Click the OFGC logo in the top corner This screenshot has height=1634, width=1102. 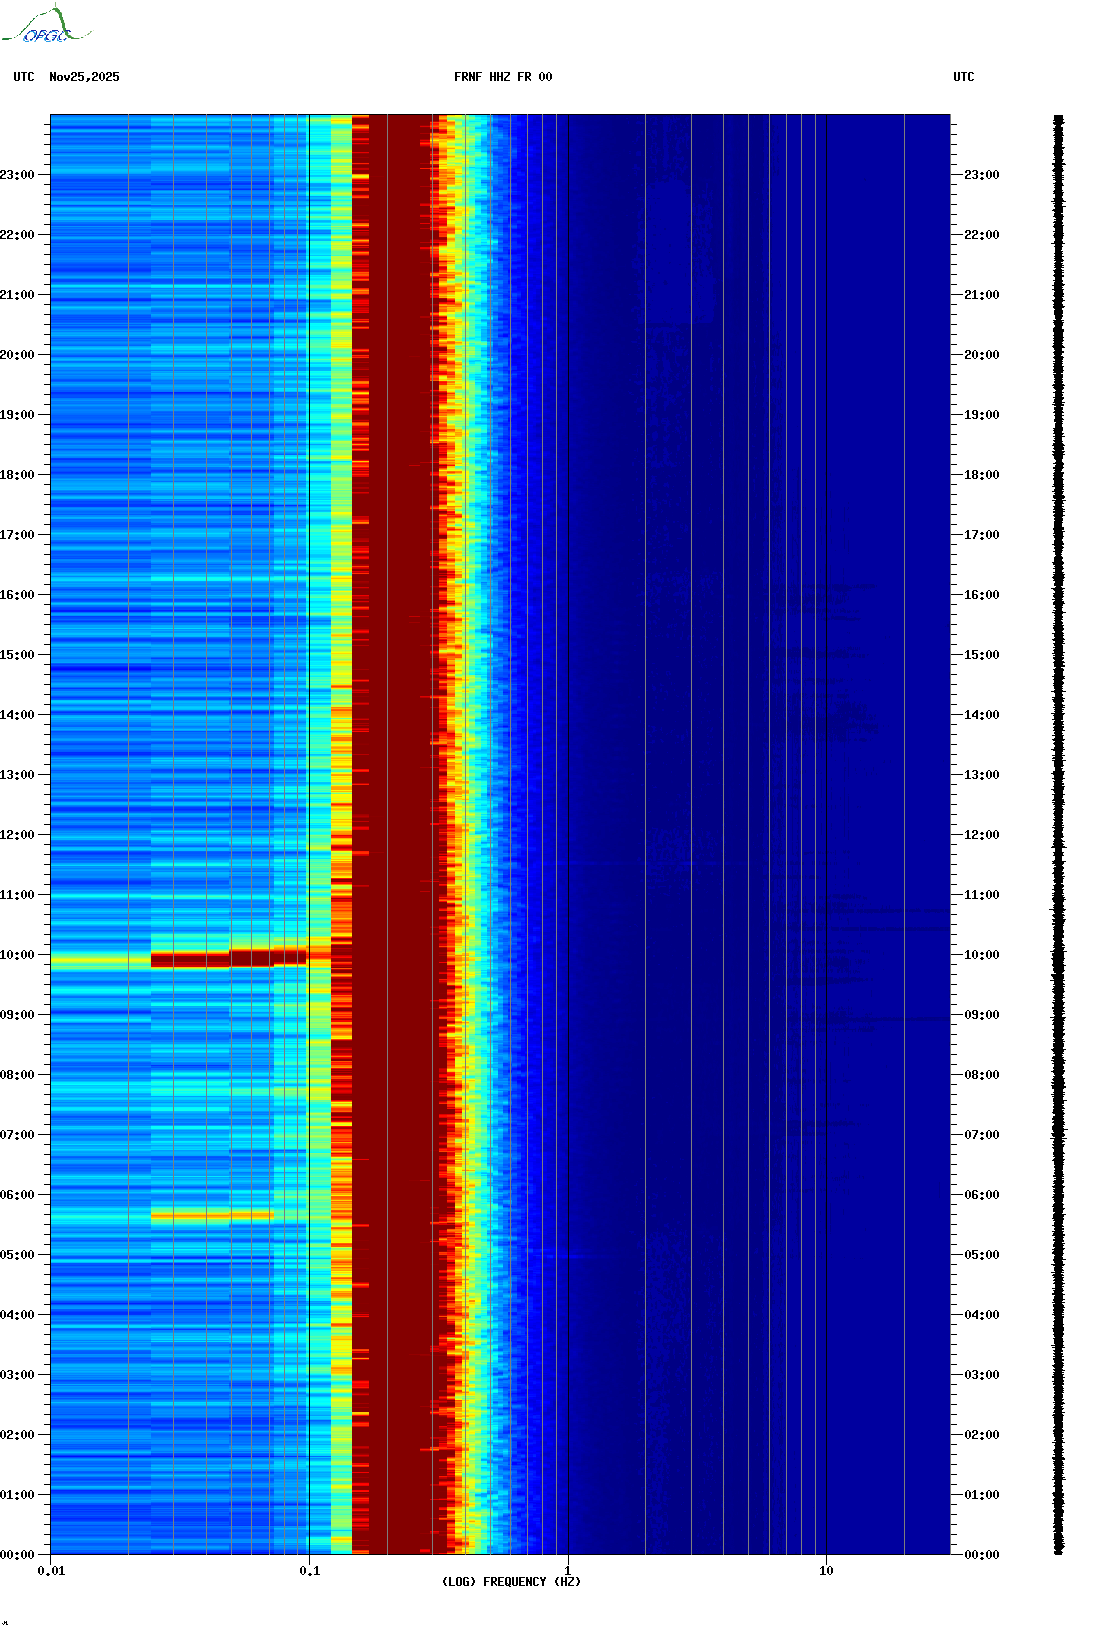pyautogui.click(x=45, y=26)
